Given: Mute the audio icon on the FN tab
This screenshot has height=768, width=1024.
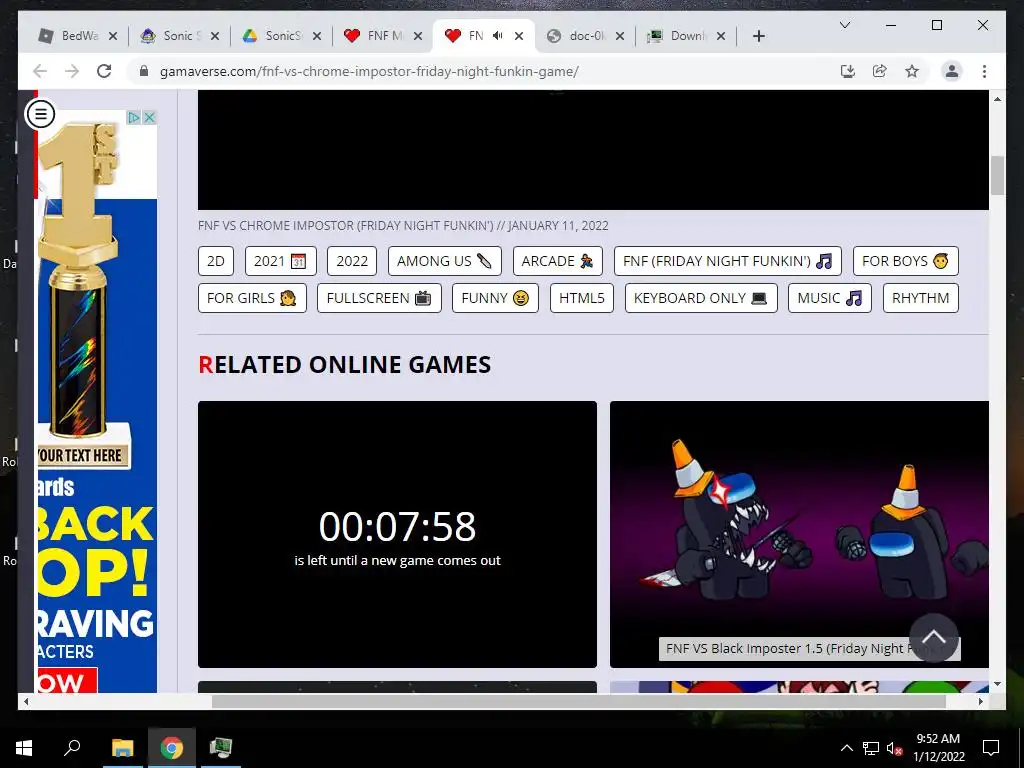Looking at the screenshot, I should 498,36.
